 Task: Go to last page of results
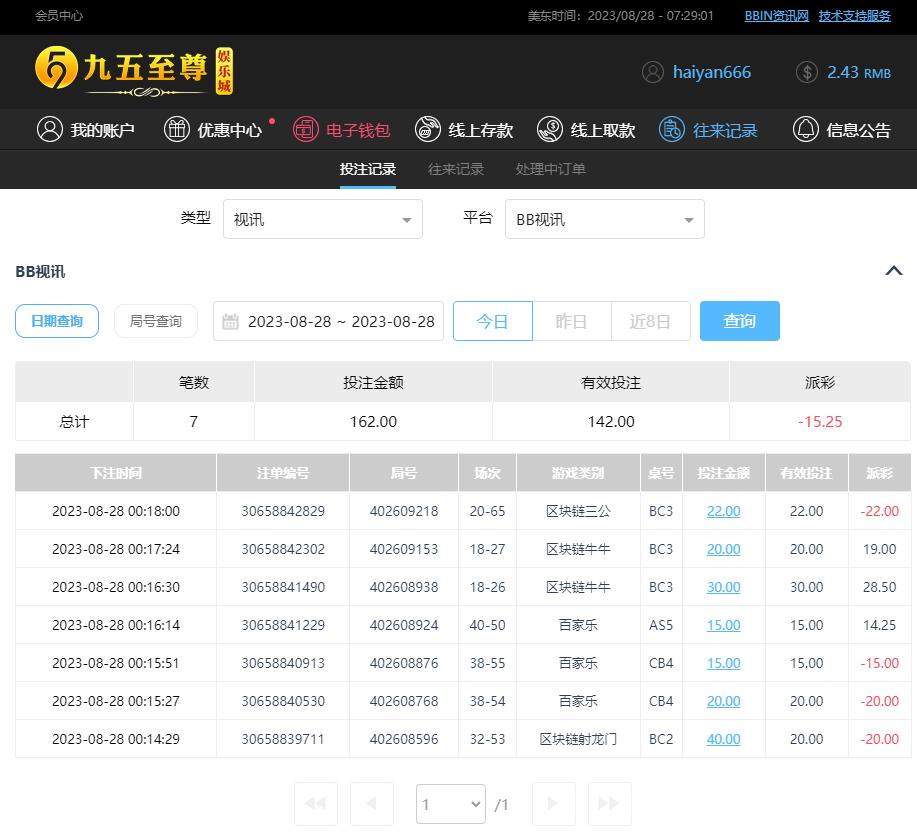pos(609,803)
